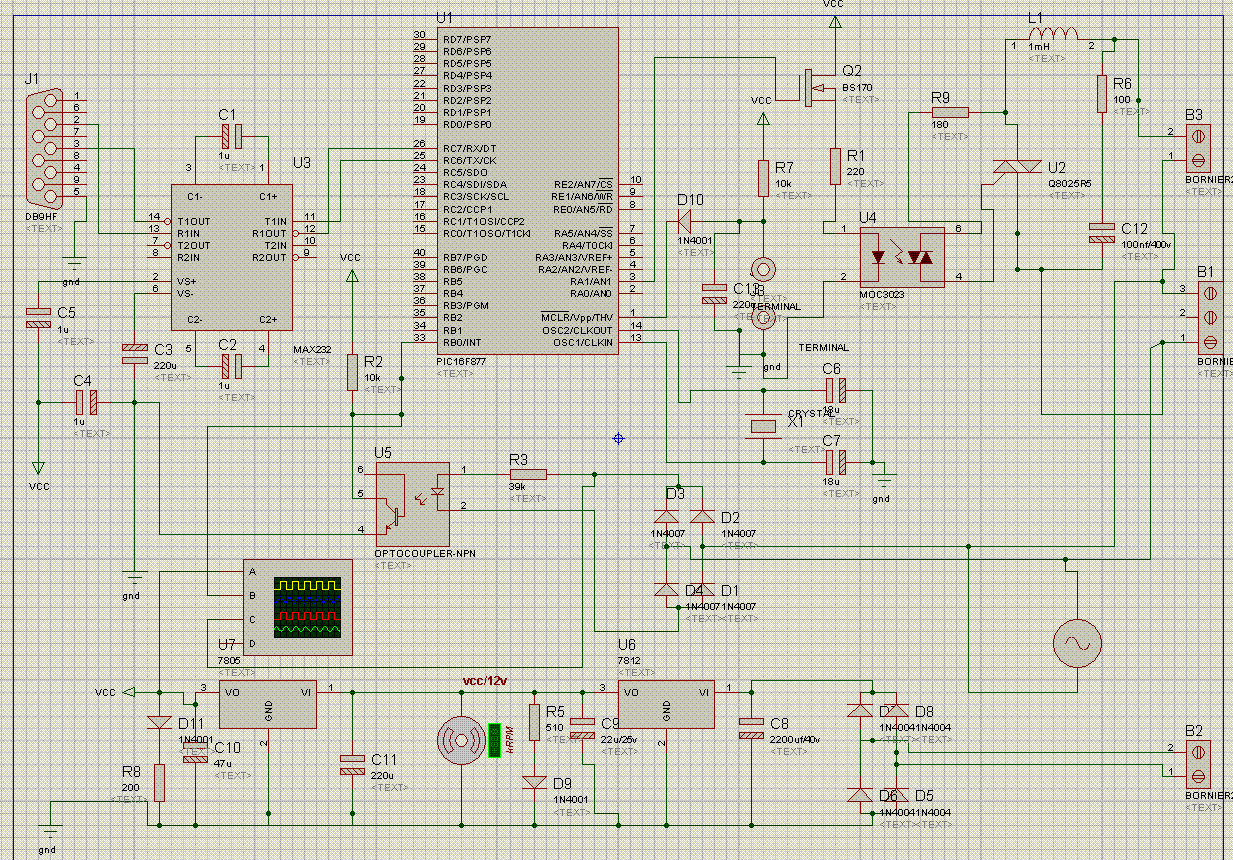Select the U7 7805 regulator

click(267, 703)
